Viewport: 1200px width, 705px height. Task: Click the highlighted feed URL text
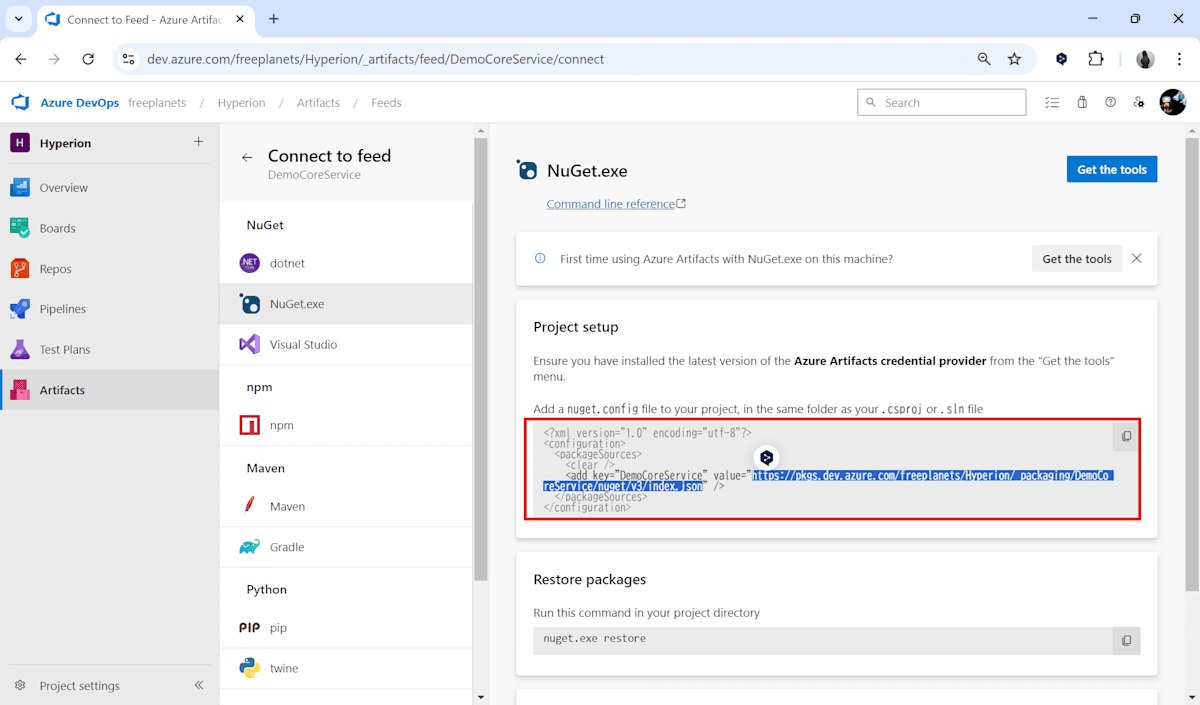coord(828,481)
